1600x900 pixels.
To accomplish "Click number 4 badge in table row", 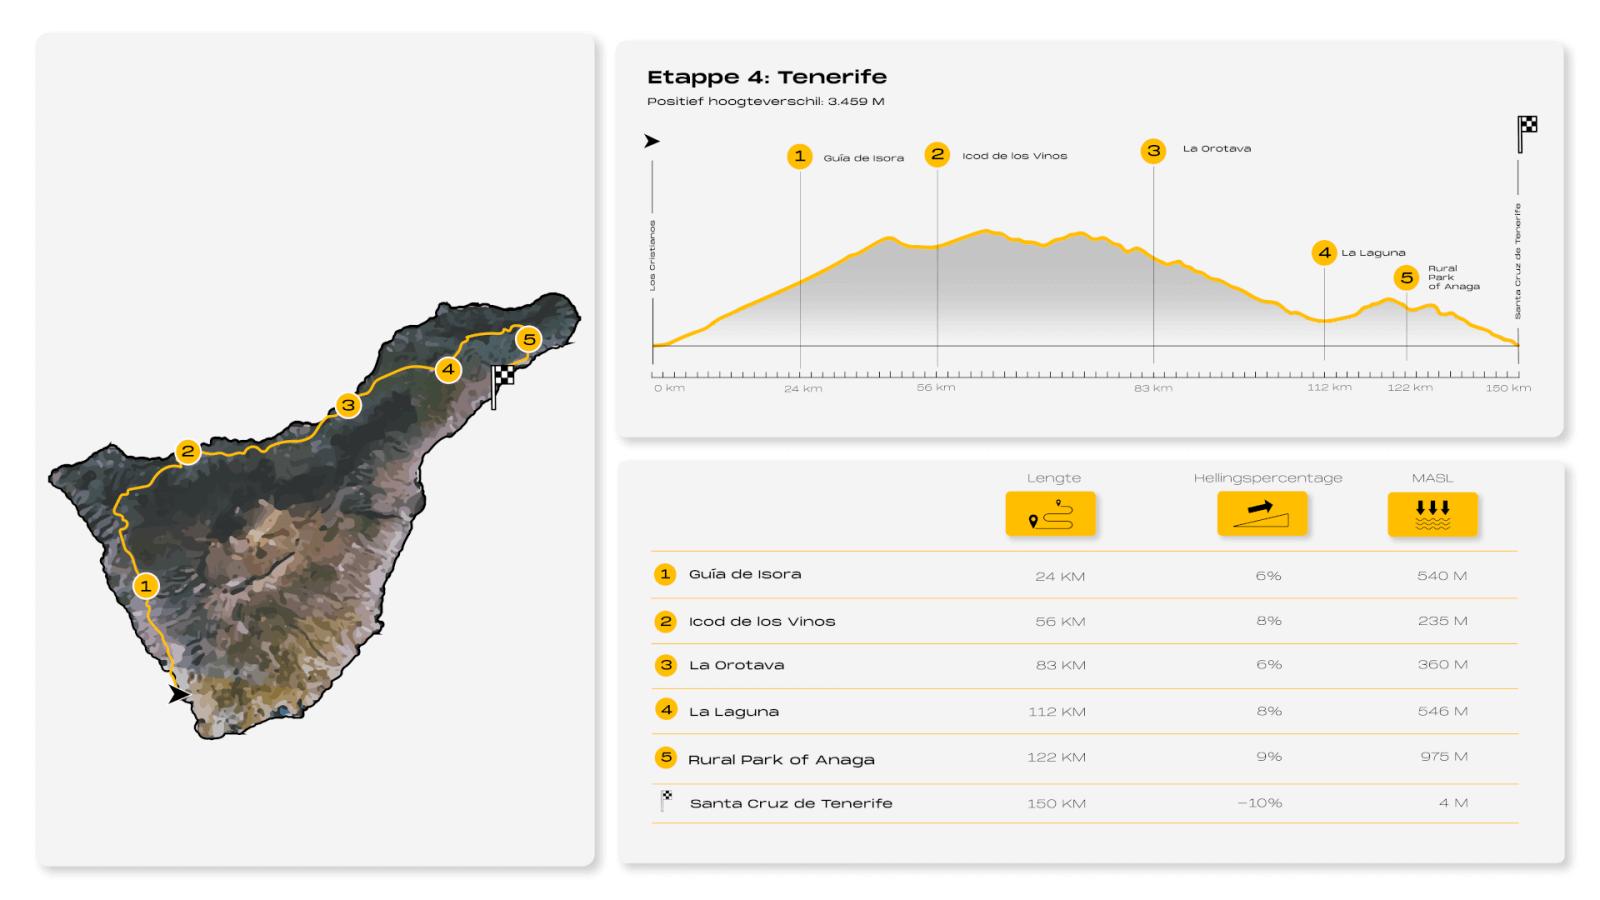I will 666,709.
